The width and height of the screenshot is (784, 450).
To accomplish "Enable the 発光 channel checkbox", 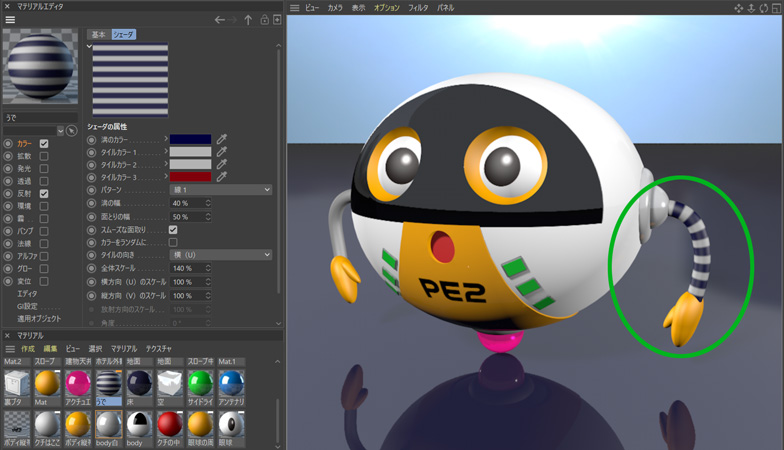I will click(x=44, y=169).
